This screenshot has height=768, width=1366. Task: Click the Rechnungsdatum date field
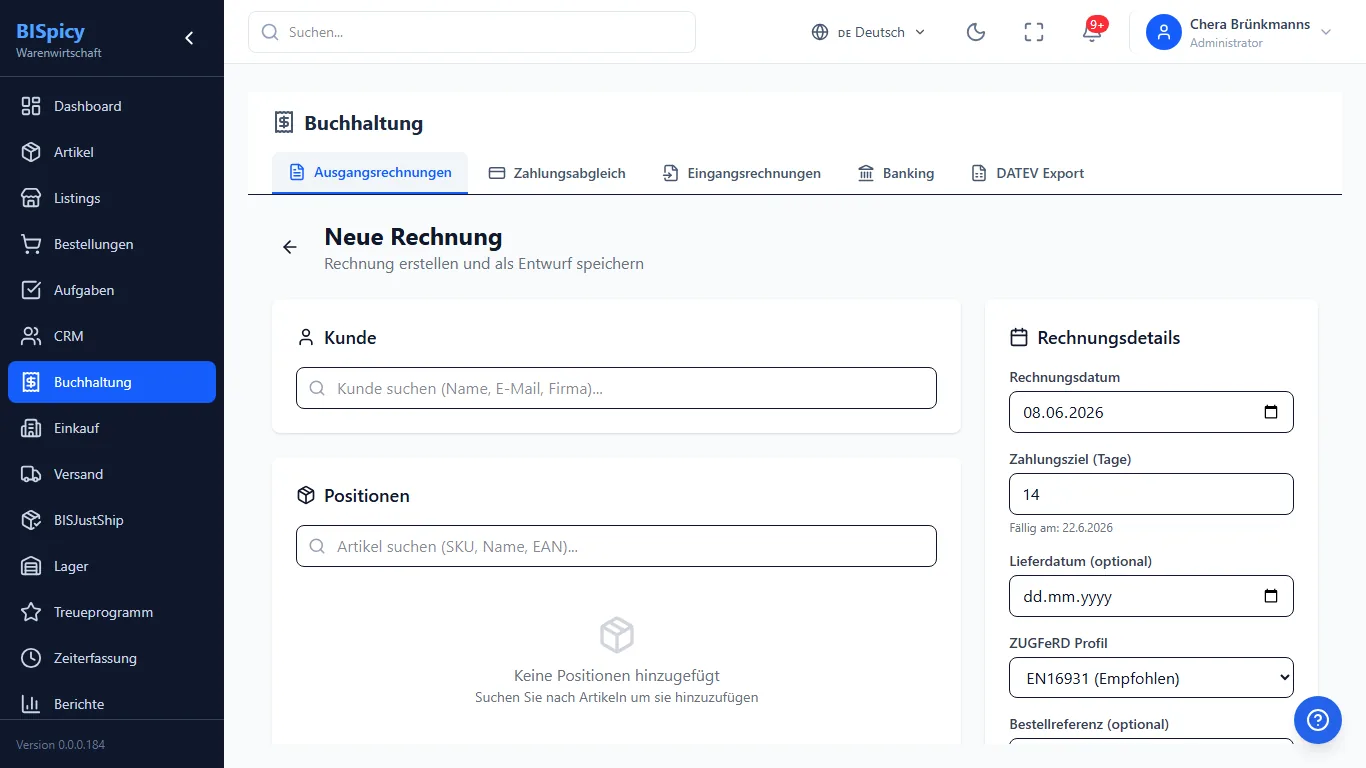pyautogui.click(x=1151, y=412)
